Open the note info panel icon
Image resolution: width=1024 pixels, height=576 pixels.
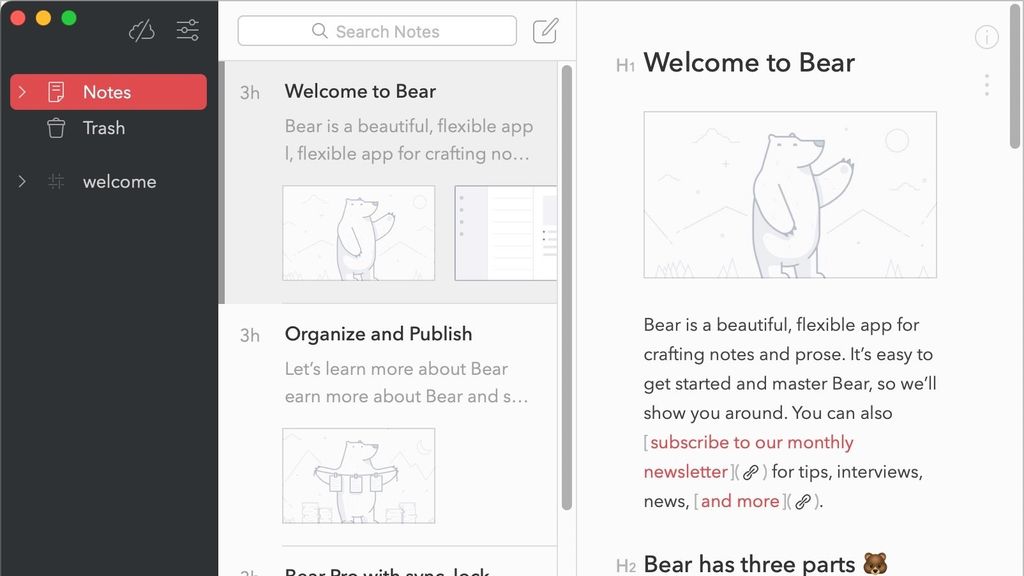(x=986, y=37)
